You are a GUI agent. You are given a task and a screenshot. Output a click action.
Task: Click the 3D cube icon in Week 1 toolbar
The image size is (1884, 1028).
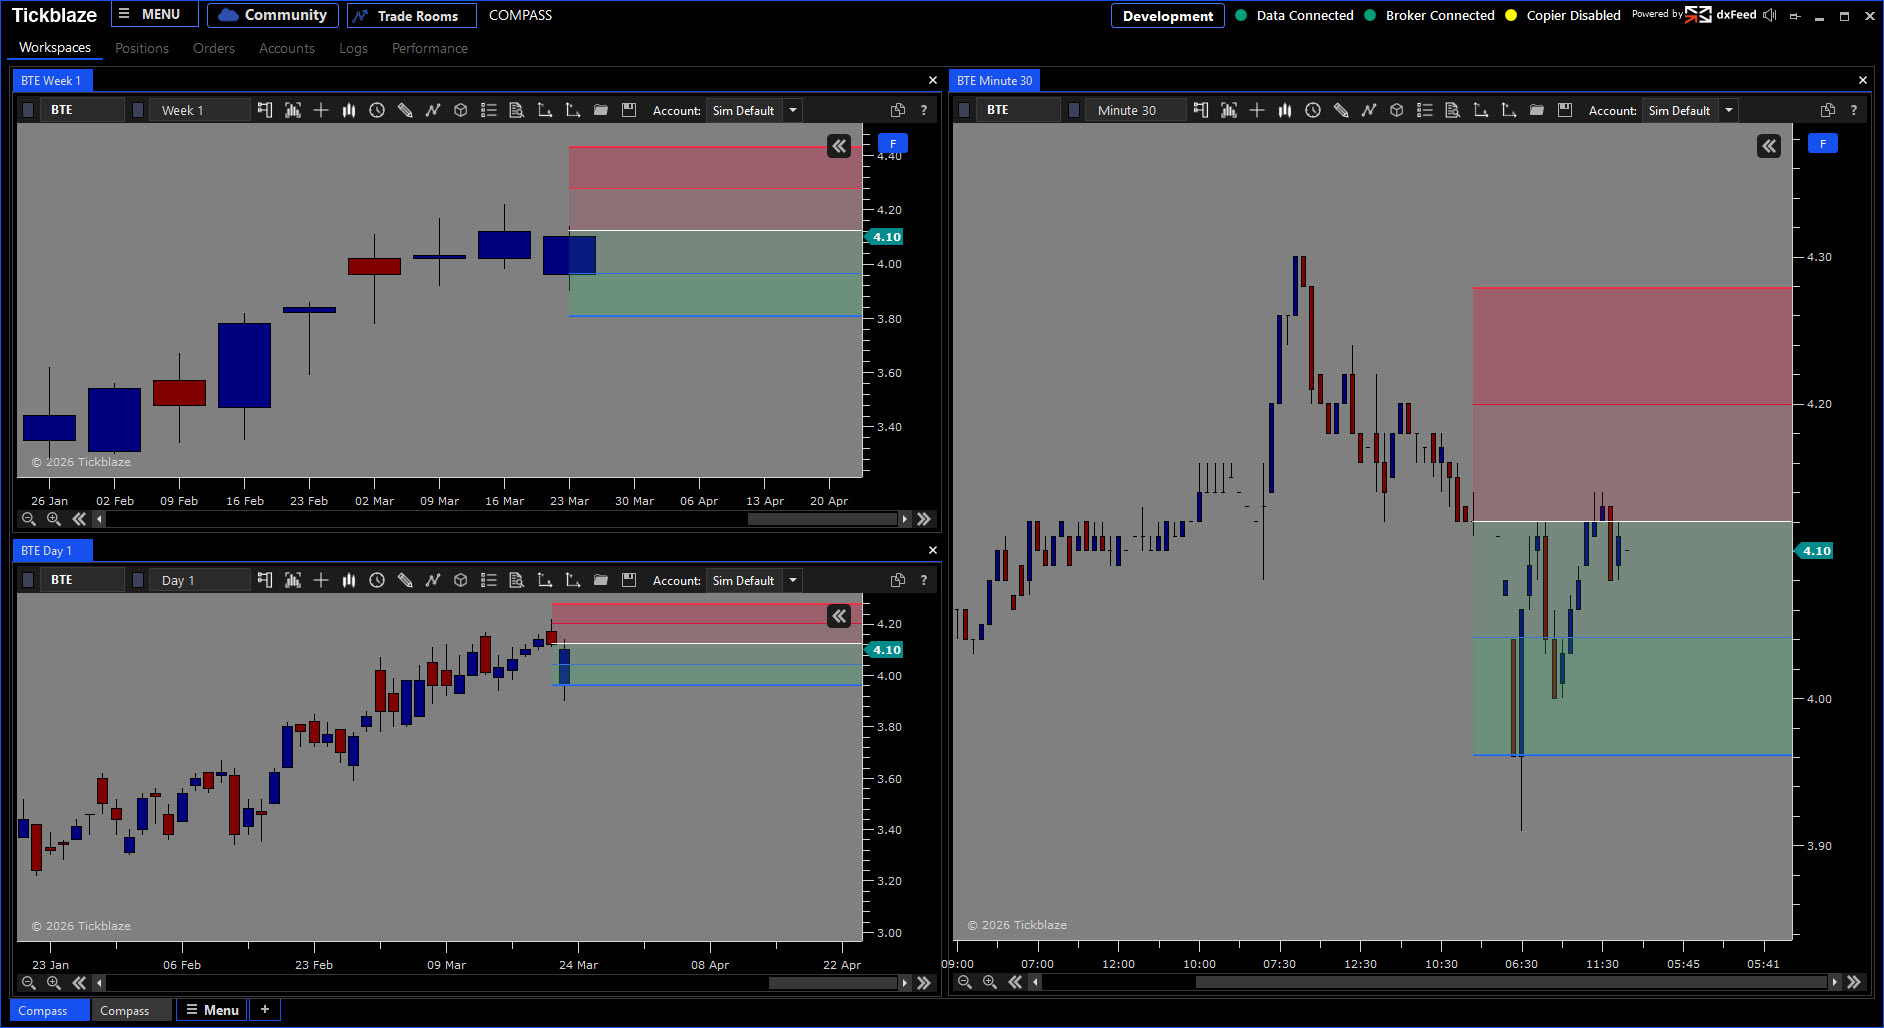[461, 110]
